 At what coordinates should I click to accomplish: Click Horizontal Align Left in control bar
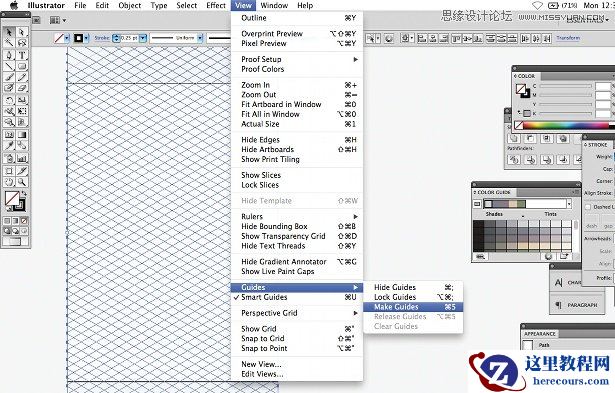pyautogui.click(x=422, y=38)
